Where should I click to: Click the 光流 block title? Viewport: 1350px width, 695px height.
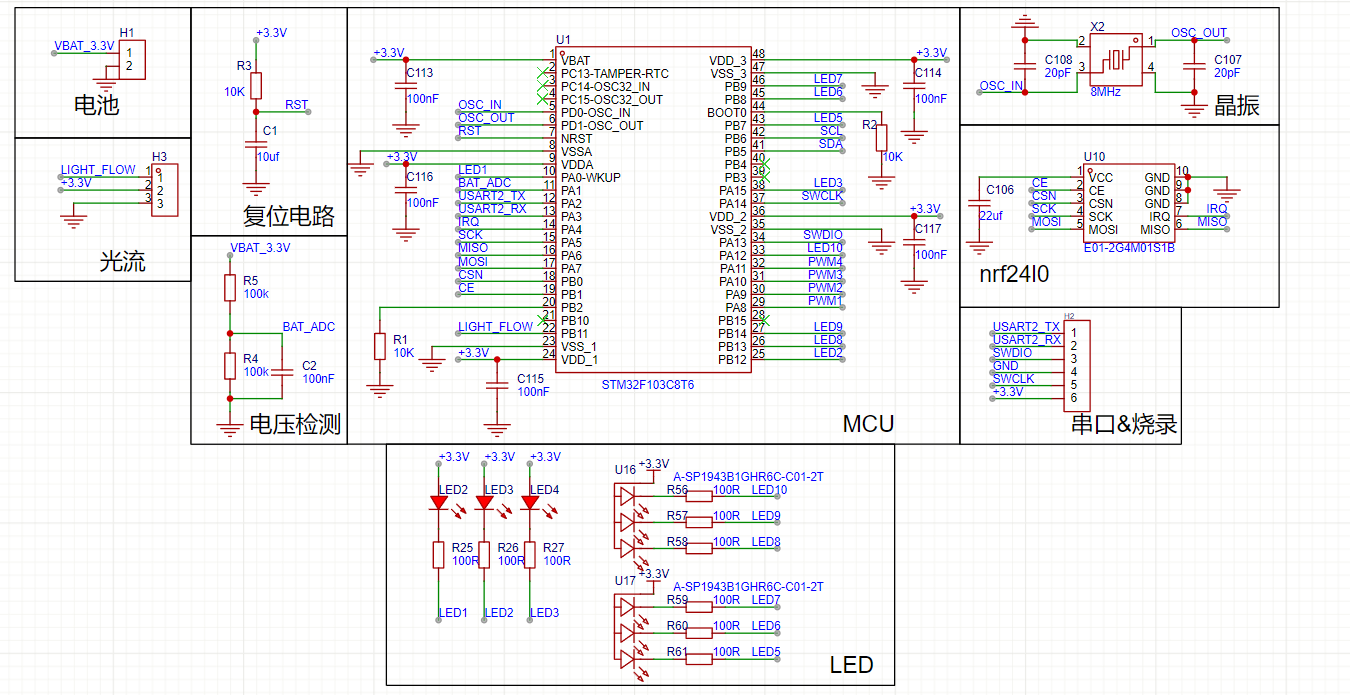click(122, 262)
